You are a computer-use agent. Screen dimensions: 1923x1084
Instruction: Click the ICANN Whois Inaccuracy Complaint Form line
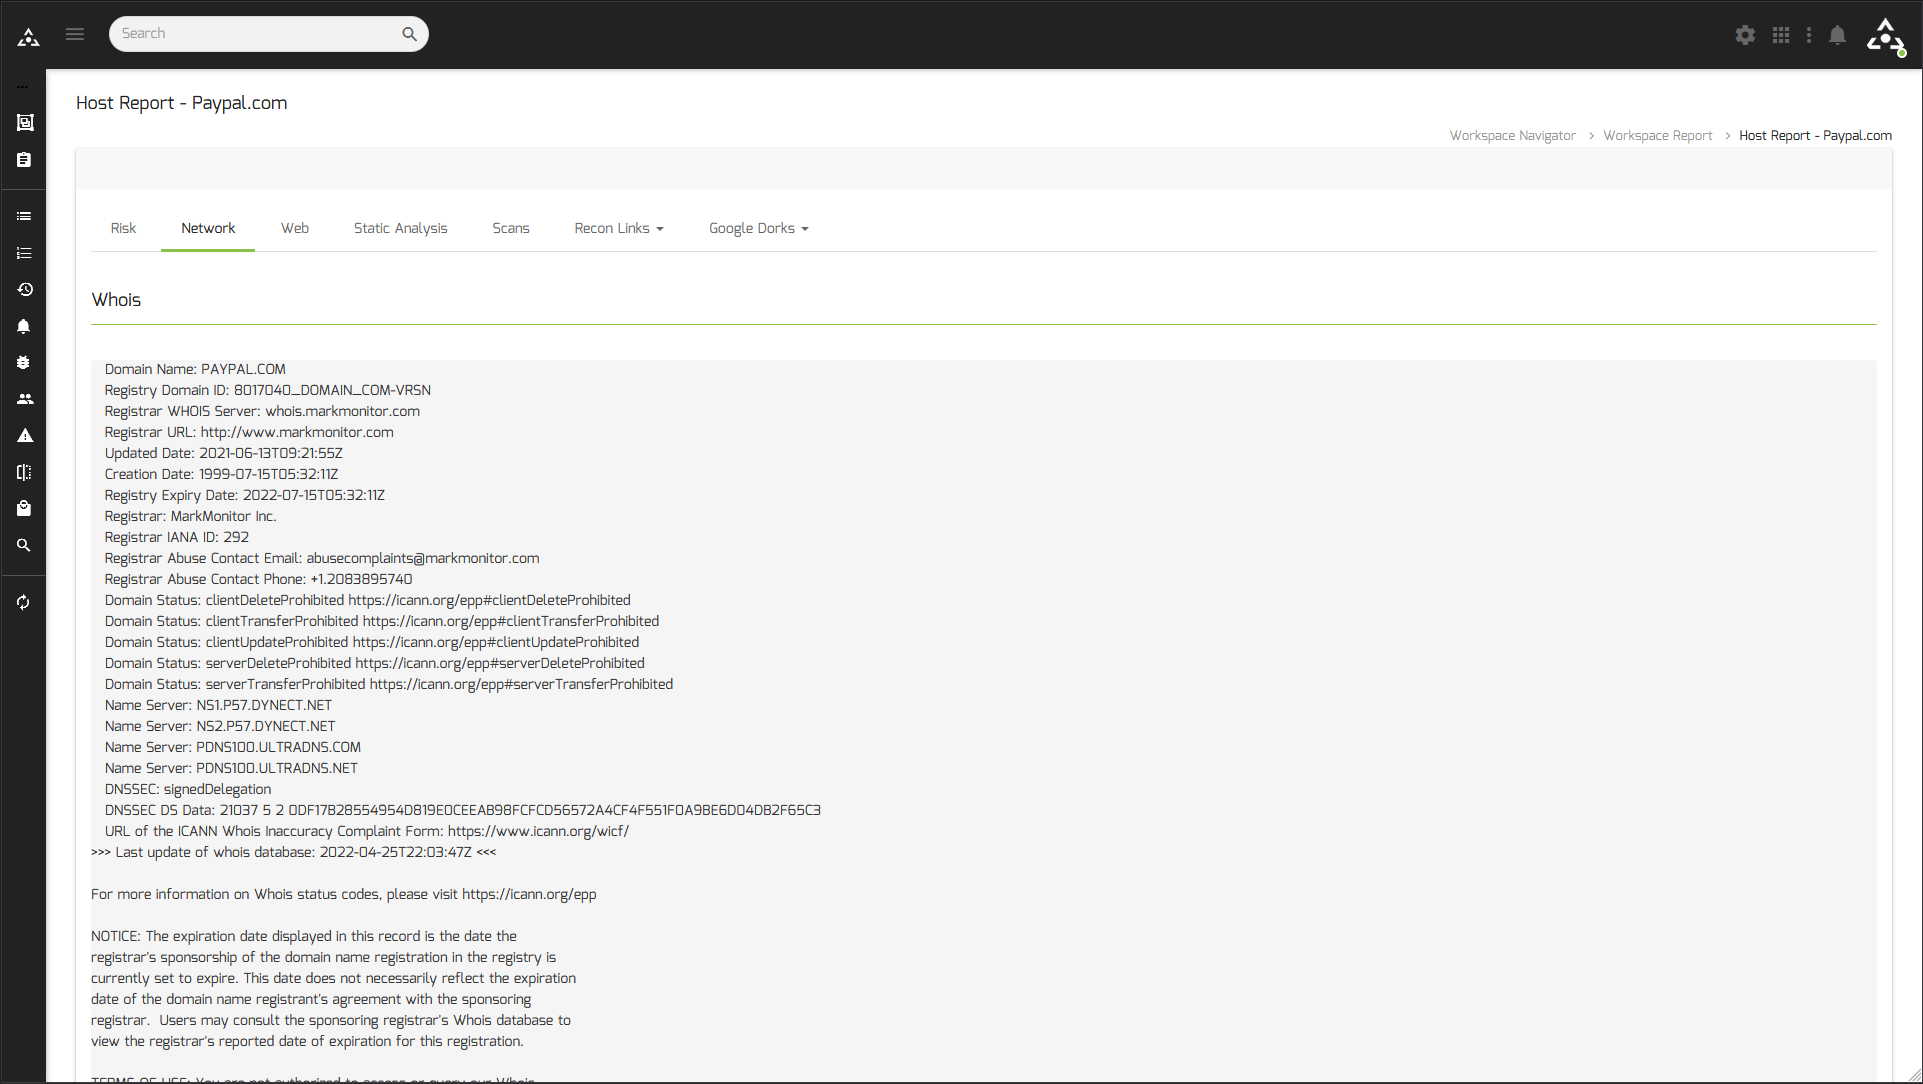click(x=367, y=831)
